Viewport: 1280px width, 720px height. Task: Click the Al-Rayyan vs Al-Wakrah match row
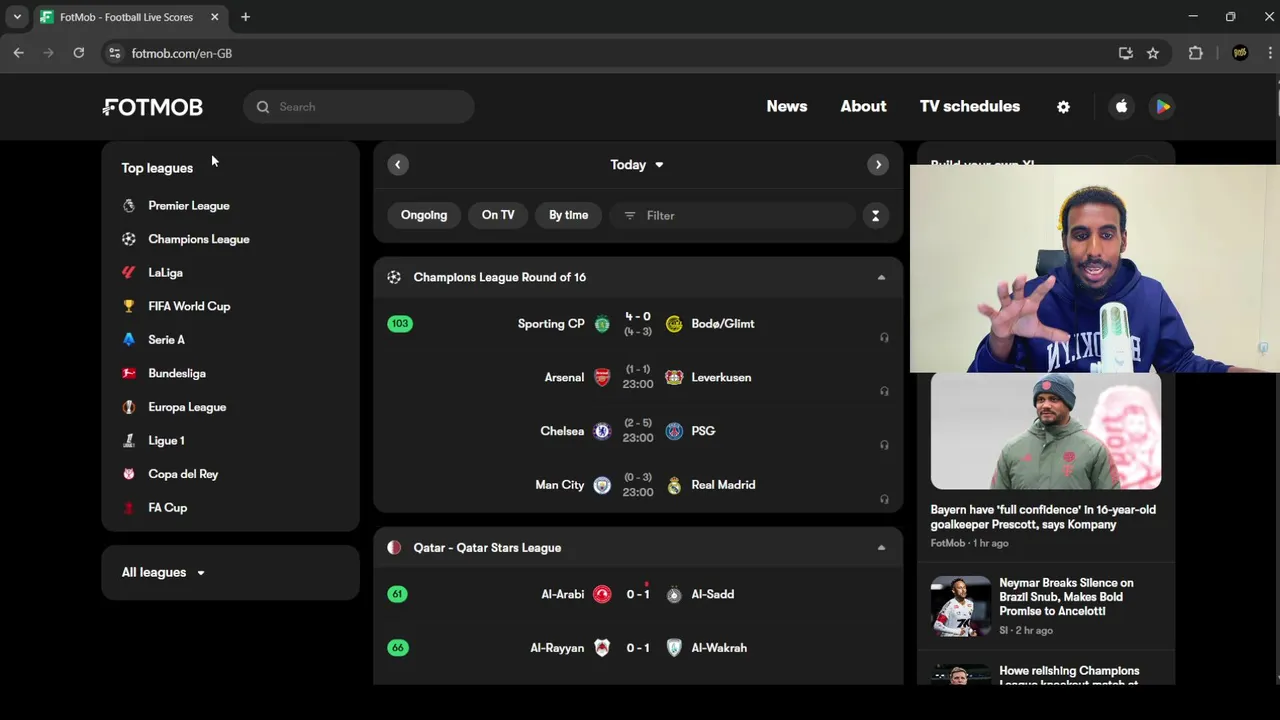point(638,648)
